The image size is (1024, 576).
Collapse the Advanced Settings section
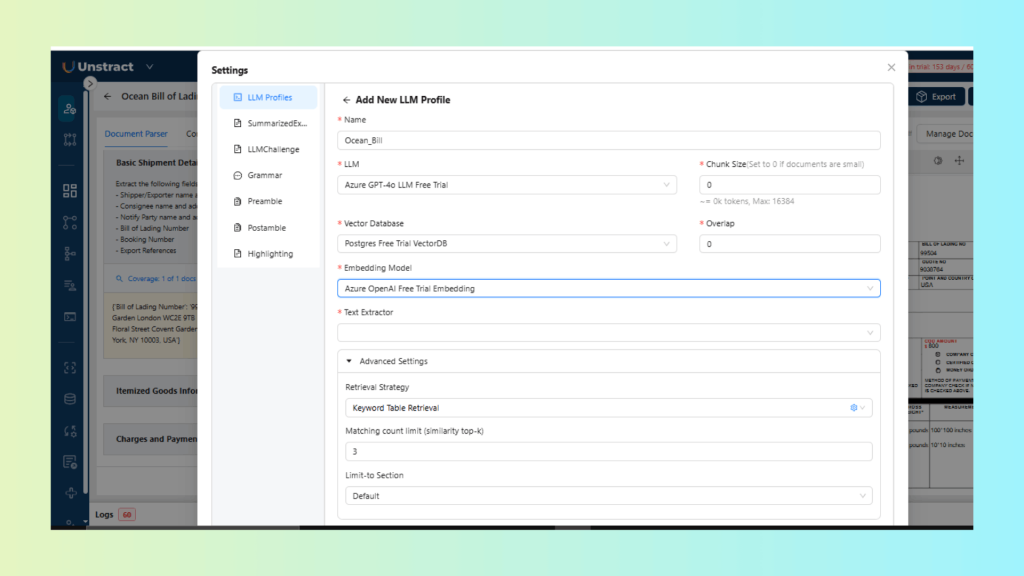coord(350,361)
